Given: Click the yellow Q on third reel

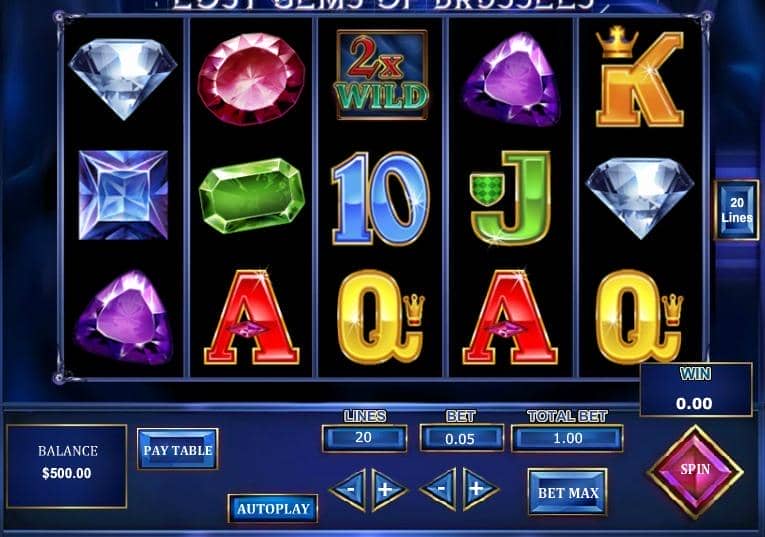Looking at the screenshot, I should 381,317.
